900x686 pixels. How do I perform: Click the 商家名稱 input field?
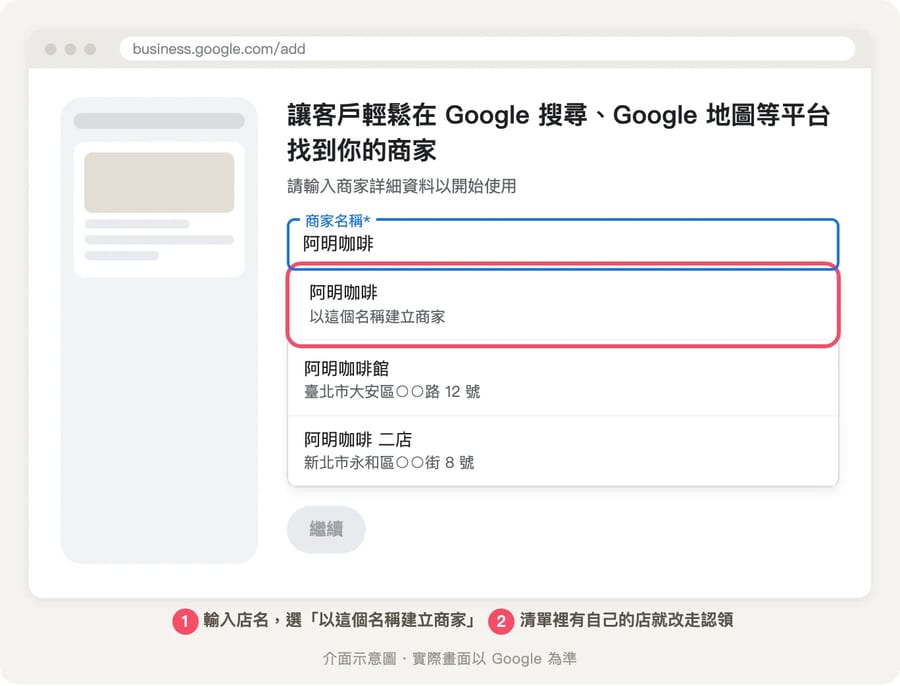[562, 243]
